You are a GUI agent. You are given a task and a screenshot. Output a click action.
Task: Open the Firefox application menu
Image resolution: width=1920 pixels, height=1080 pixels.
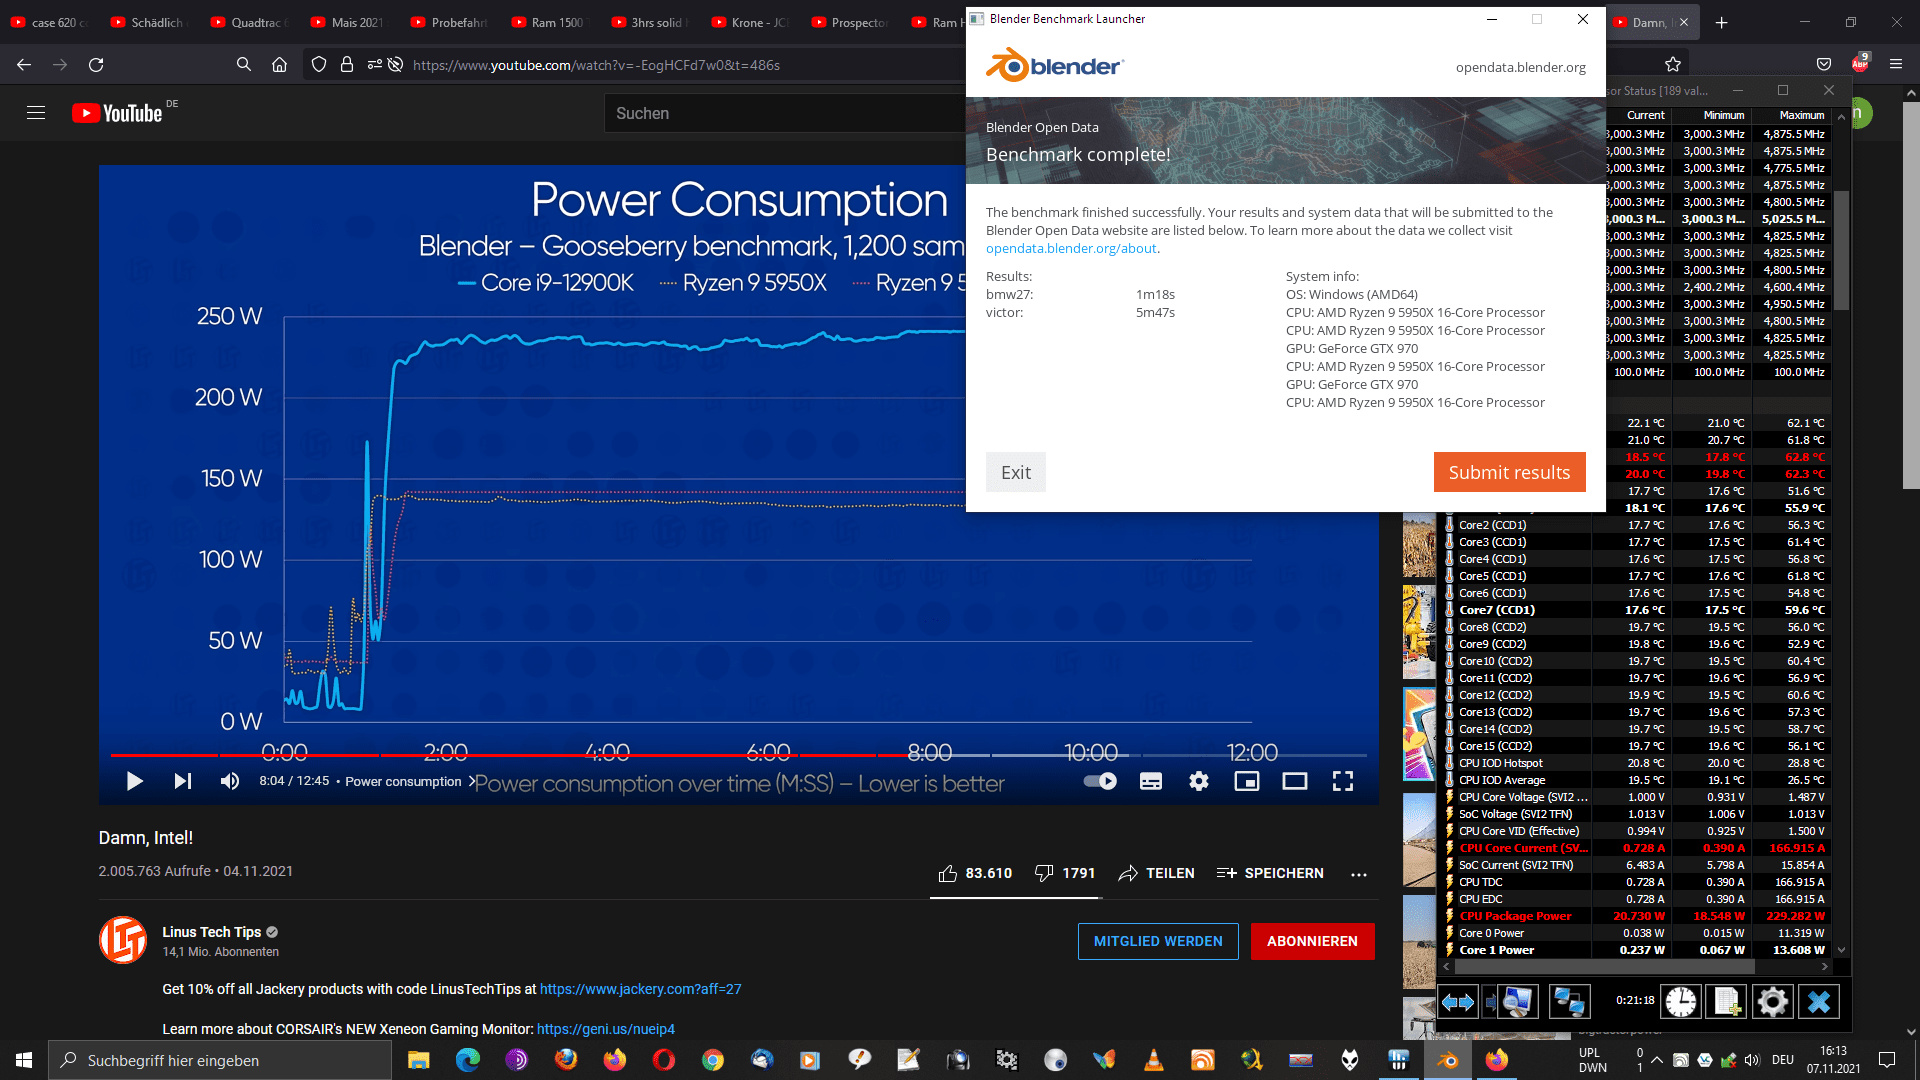[x=1895, y=65]
